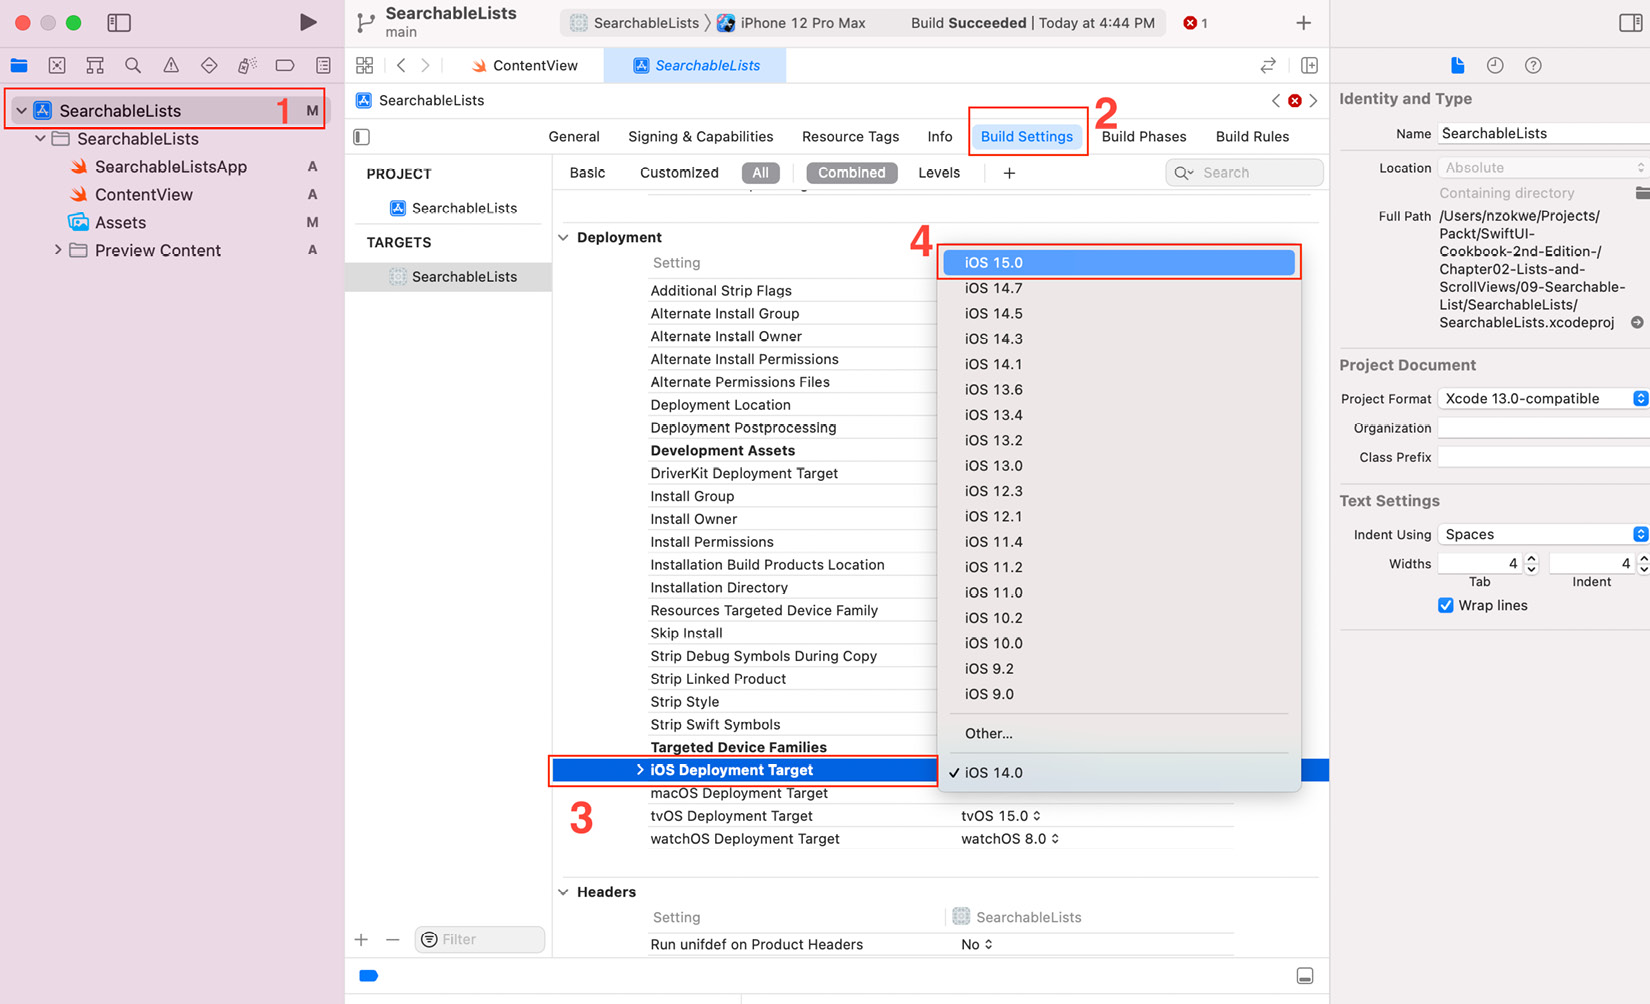Choose iOS 13.0 from the list
The image size is (1650, 1004).
click(x=1118, y=465)
